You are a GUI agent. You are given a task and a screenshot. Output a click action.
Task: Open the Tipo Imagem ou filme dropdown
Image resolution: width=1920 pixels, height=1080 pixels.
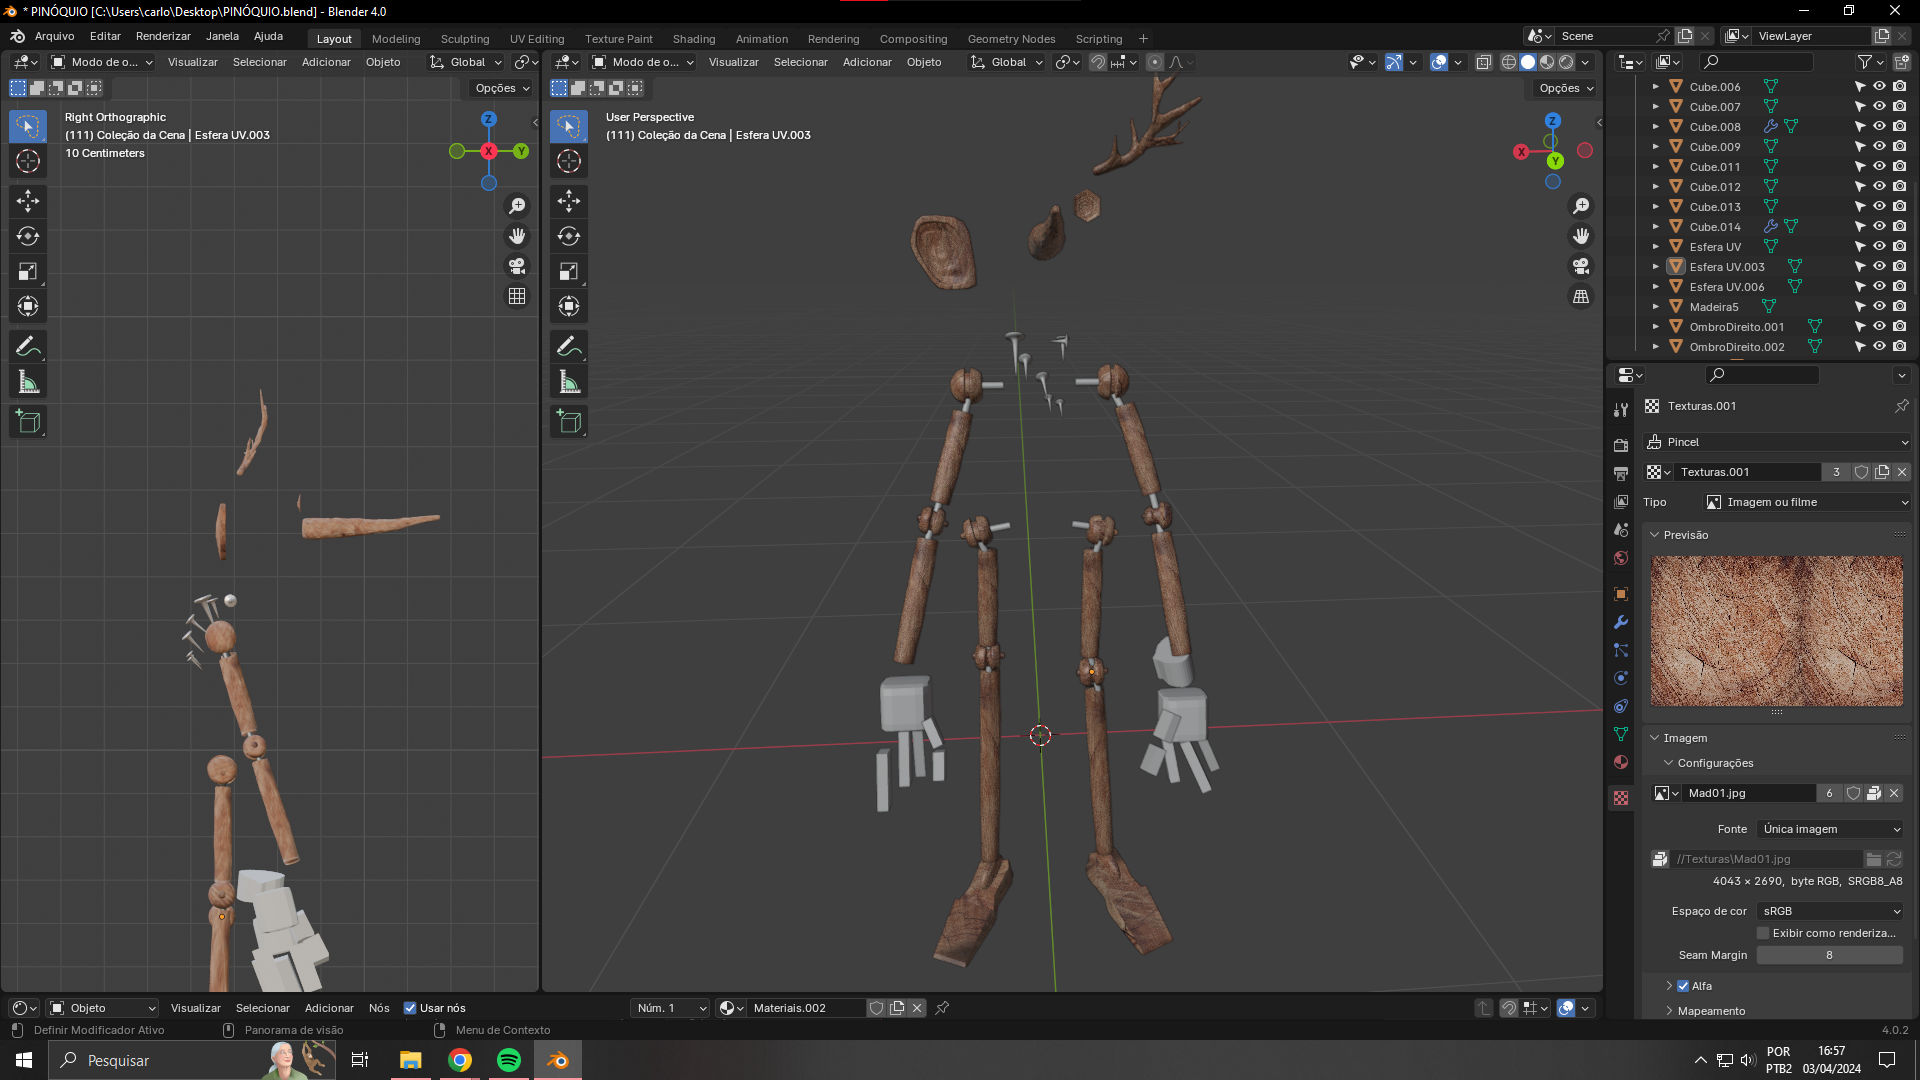coord(1807,502)
